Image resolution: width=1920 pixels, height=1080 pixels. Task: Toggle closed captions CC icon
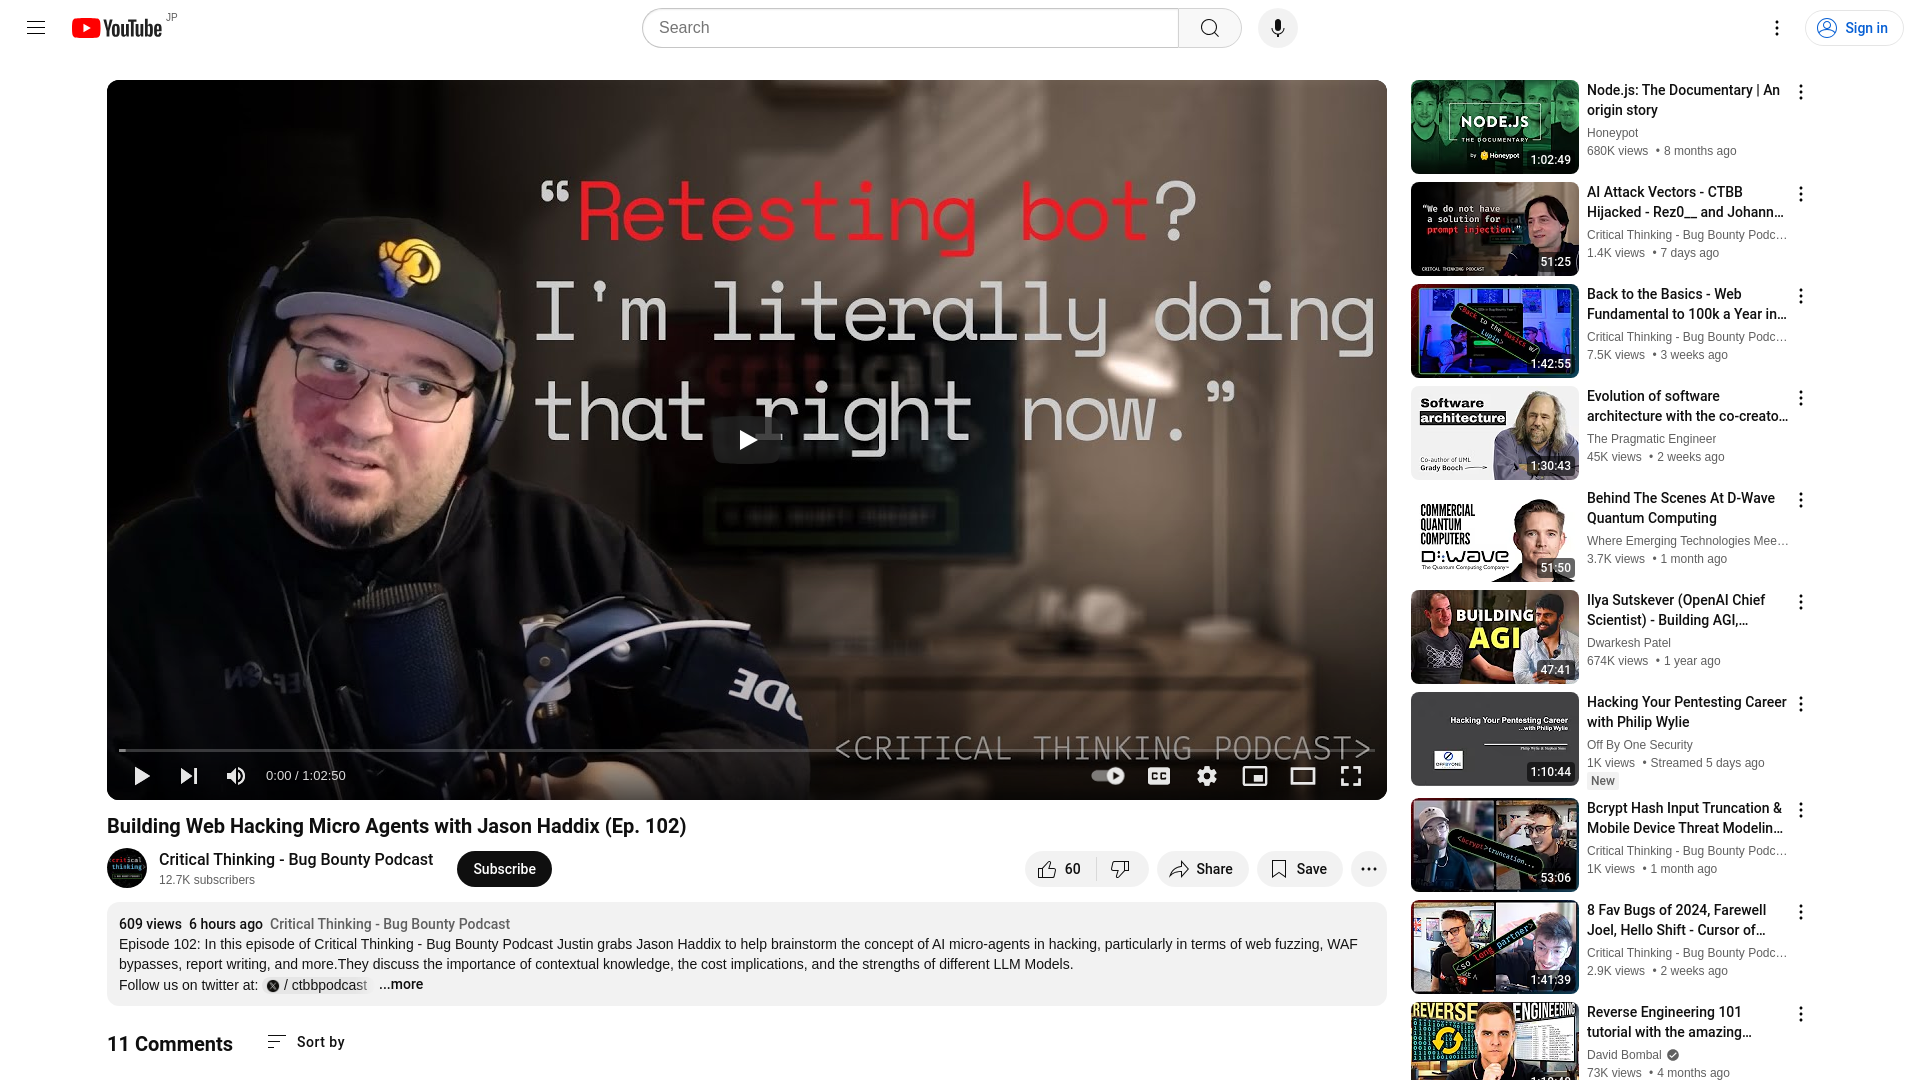tap(1159, 775)
